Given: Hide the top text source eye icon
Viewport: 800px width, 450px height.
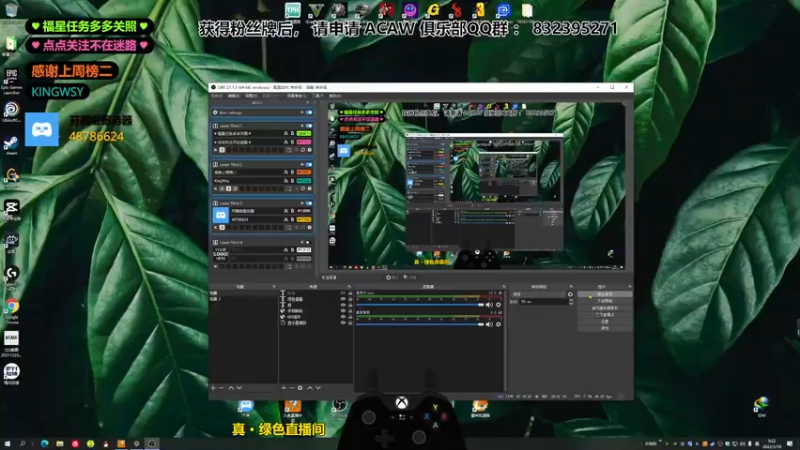Looking at the screenshot, I should point(343,293).
